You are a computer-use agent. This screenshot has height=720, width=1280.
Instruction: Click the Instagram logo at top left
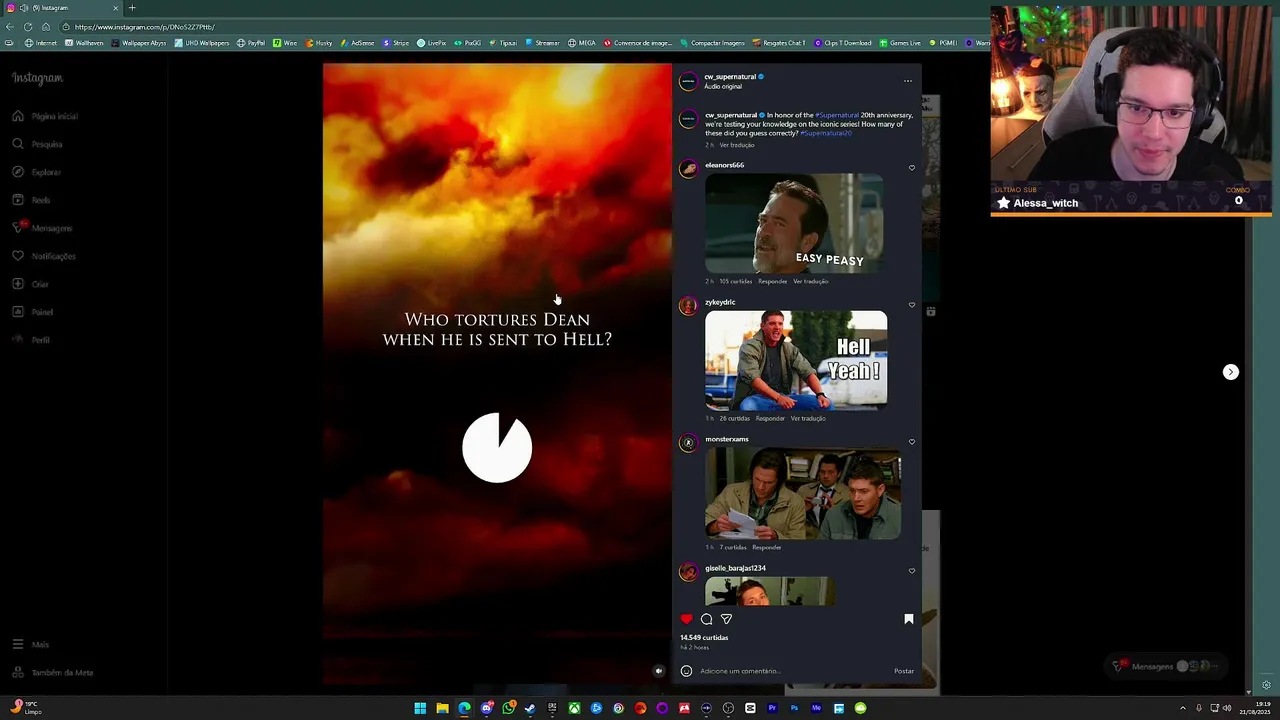pyautogui.click(x=37, y=78)
